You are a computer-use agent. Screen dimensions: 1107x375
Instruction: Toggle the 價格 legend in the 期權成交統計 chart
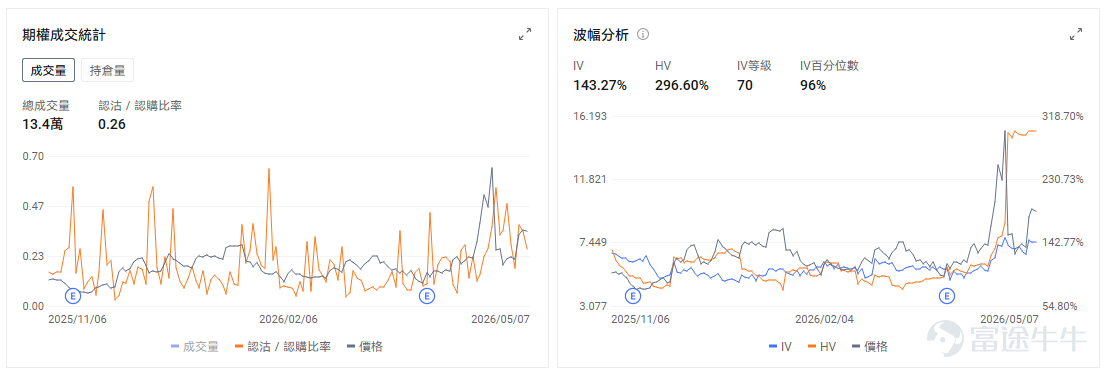coord(366,347)
